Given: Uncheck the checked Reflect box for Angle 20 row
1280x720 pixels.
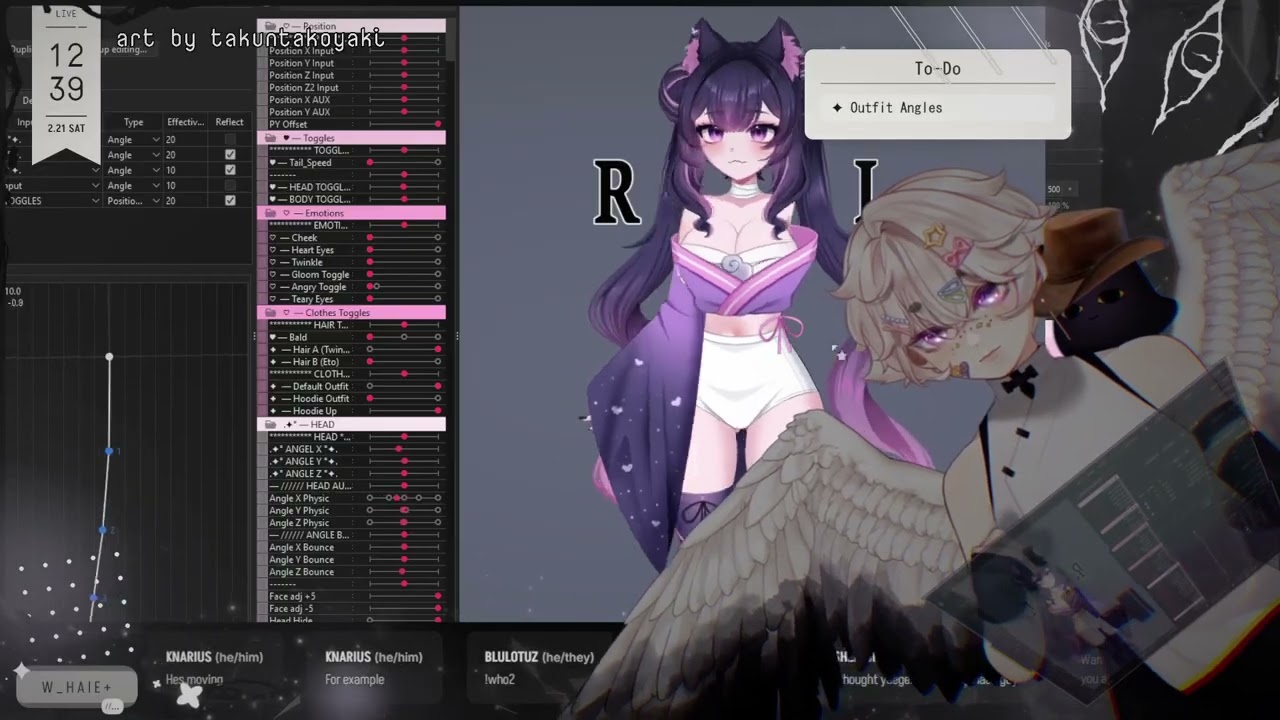Looking at the screenshot, I should click(230, 155).
